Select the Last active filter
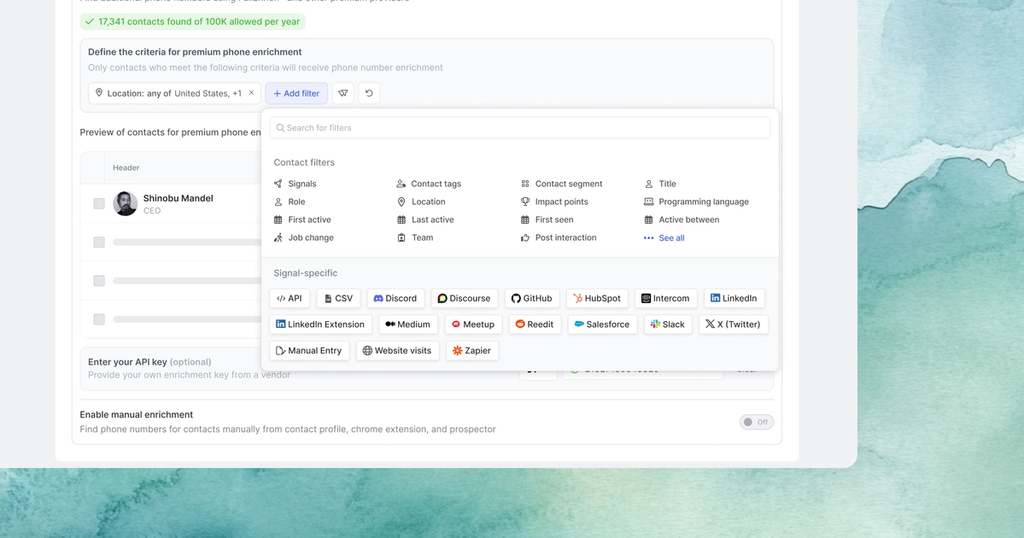 [425, 220]
